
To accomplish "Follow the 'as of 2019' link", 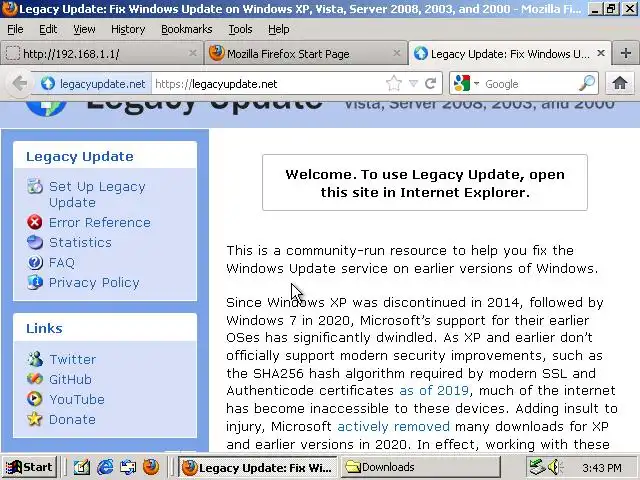I will click(x=434, y=391).
